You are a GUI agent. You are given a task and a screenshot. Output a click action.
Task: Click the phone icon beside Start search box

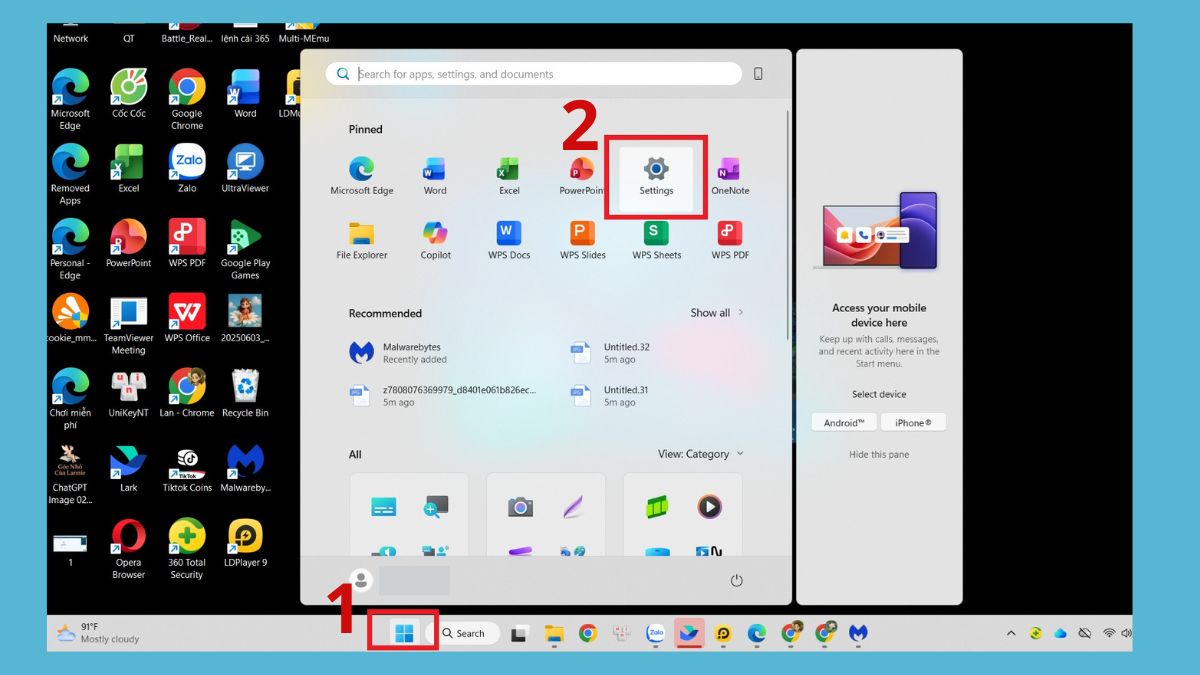758,74
